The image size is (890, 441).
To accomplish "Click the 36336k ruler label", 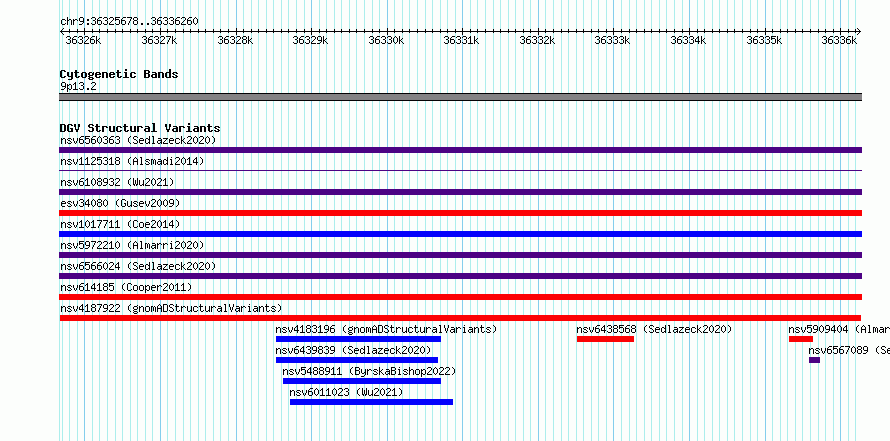I will (839, 40).
